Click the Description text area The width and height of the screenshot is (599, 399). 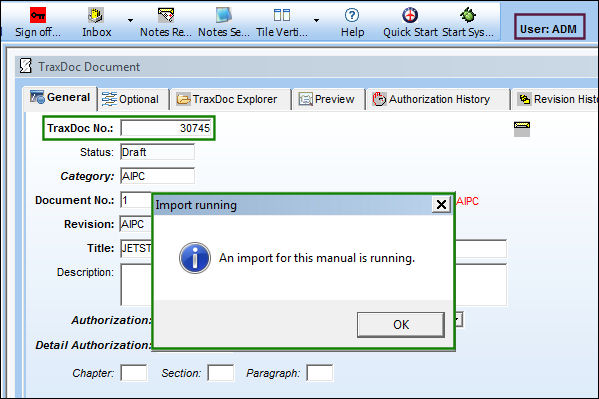[x=136, y=285]
